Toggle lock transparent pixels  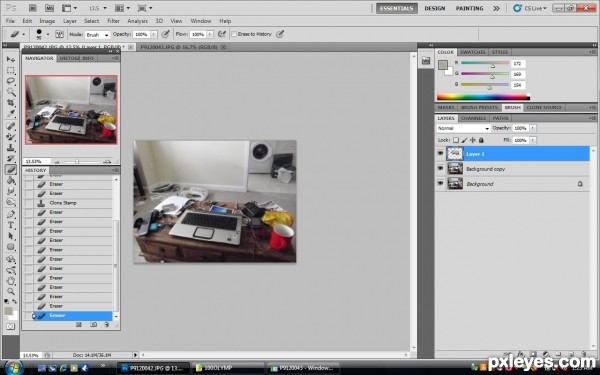pos(456,140)
